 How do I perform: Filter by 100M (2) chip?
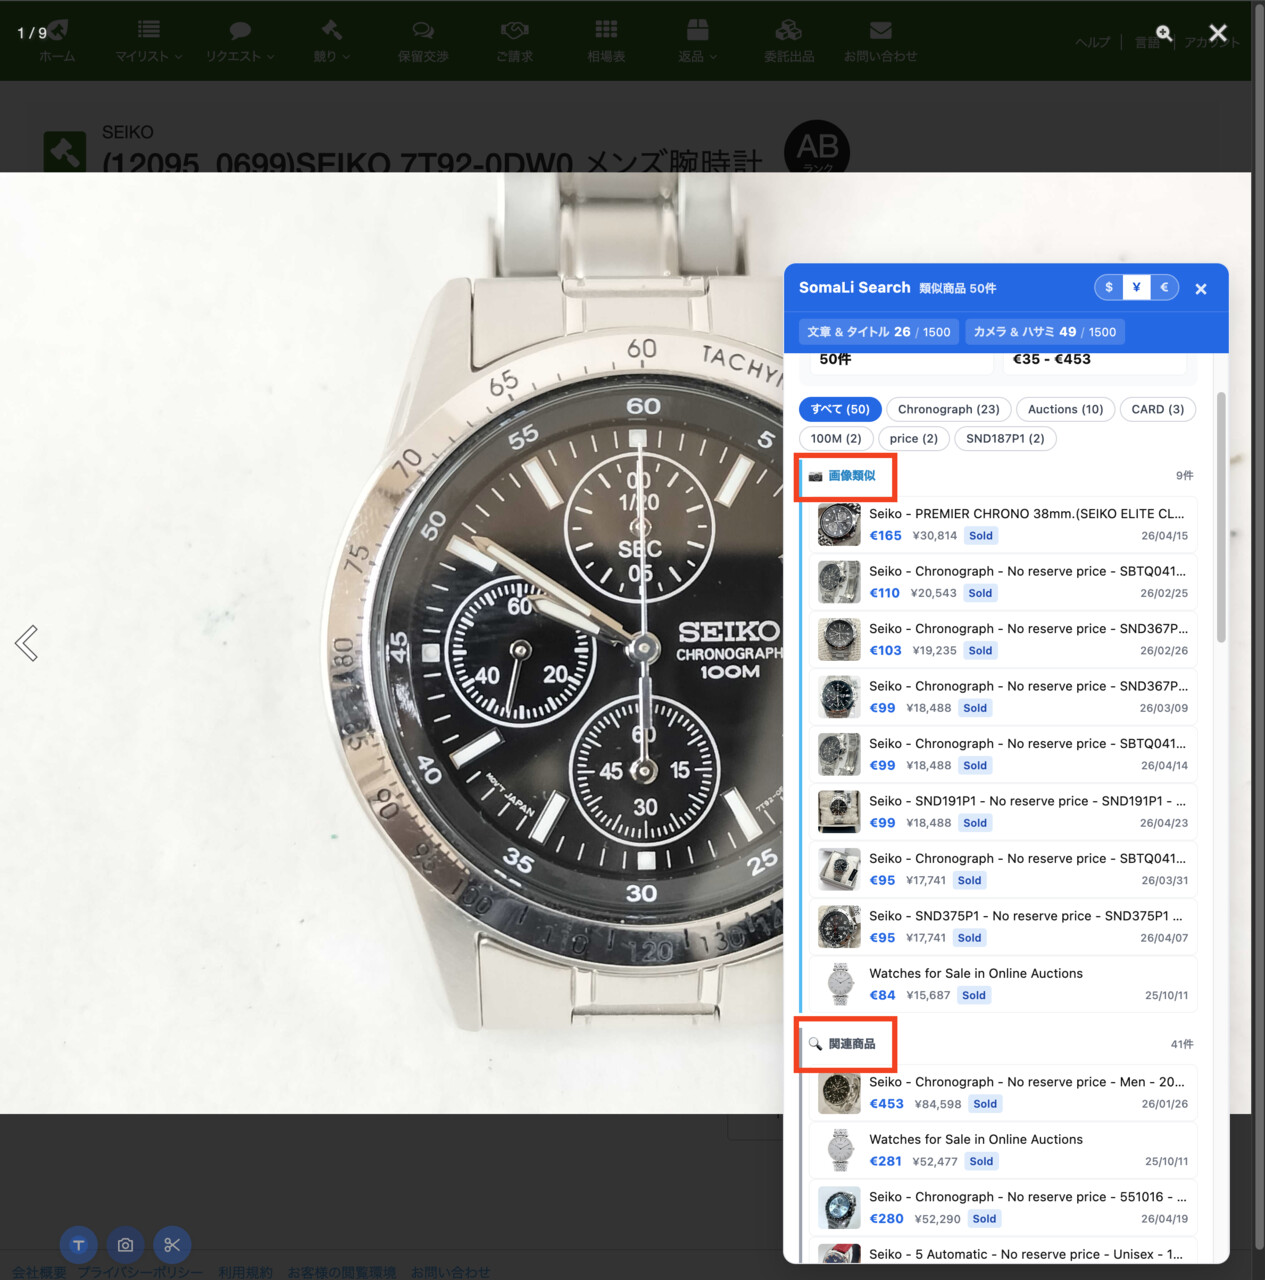pos(836,438)
